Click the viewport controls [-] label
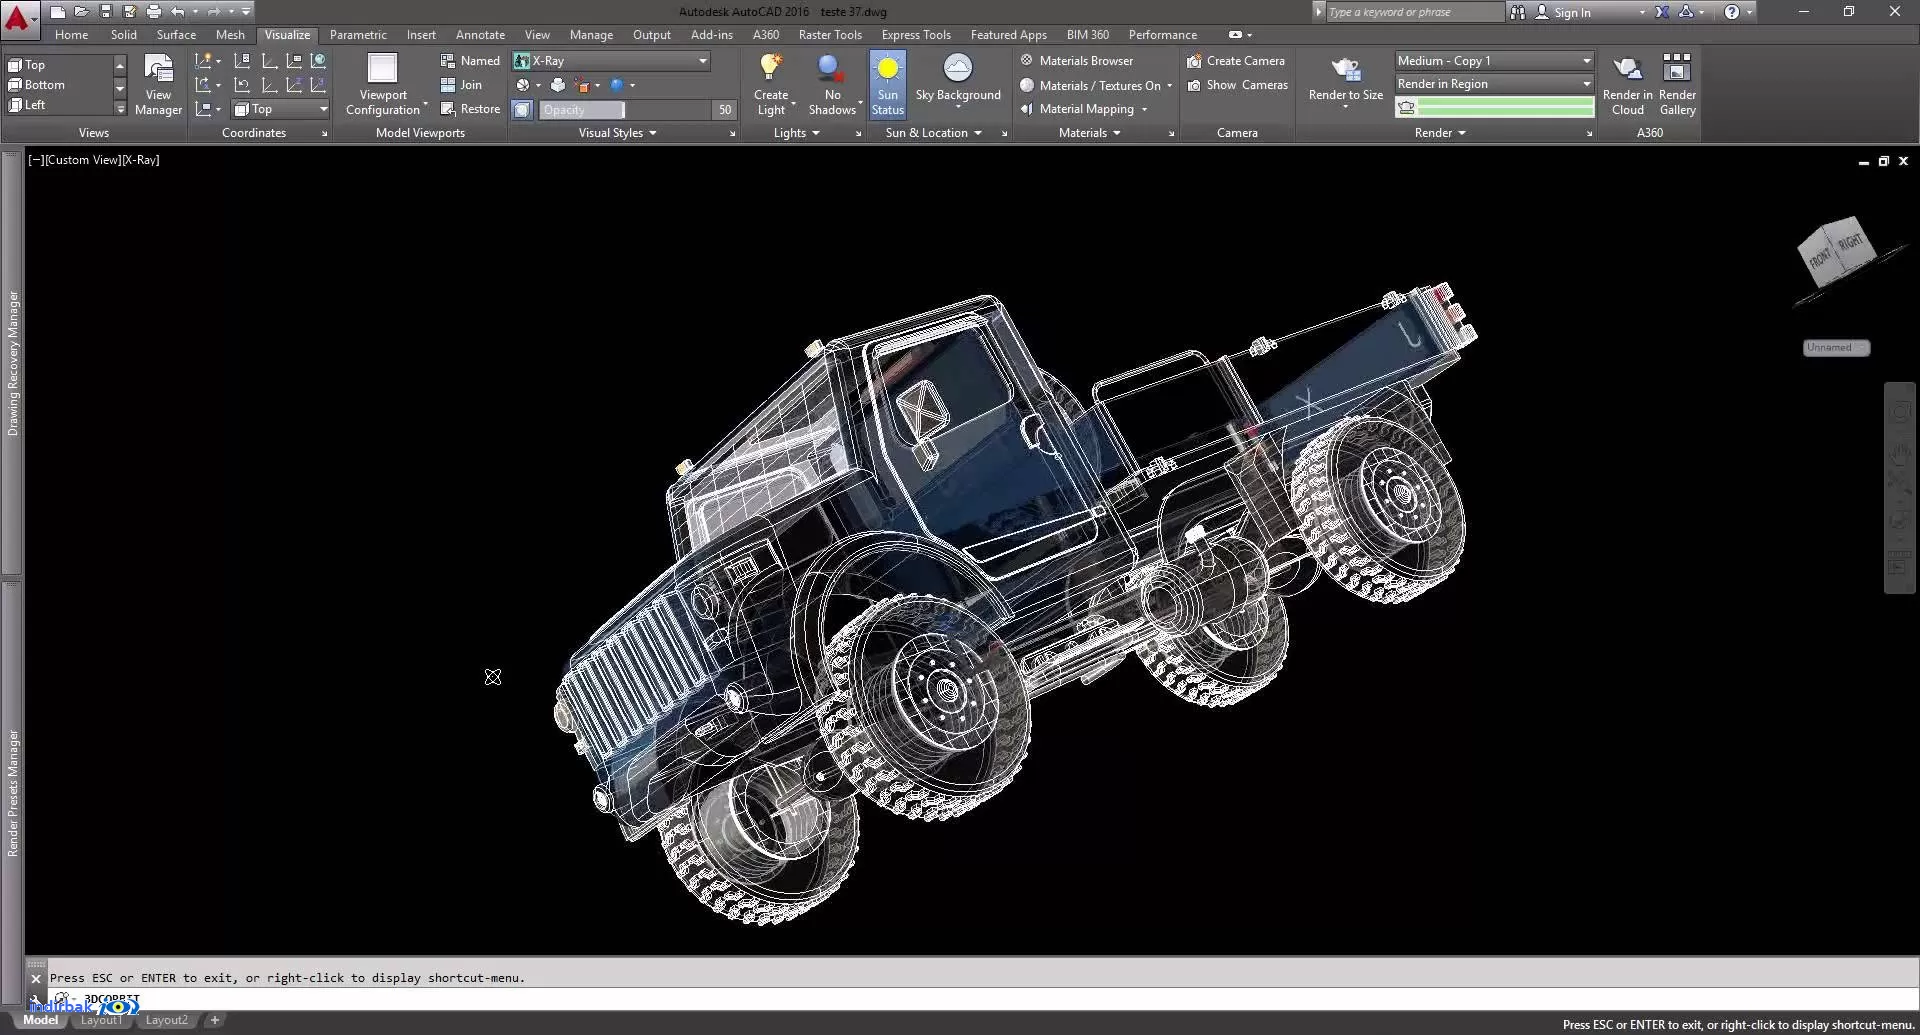This screenshot has width=1920, height=1035. [36, 160]
